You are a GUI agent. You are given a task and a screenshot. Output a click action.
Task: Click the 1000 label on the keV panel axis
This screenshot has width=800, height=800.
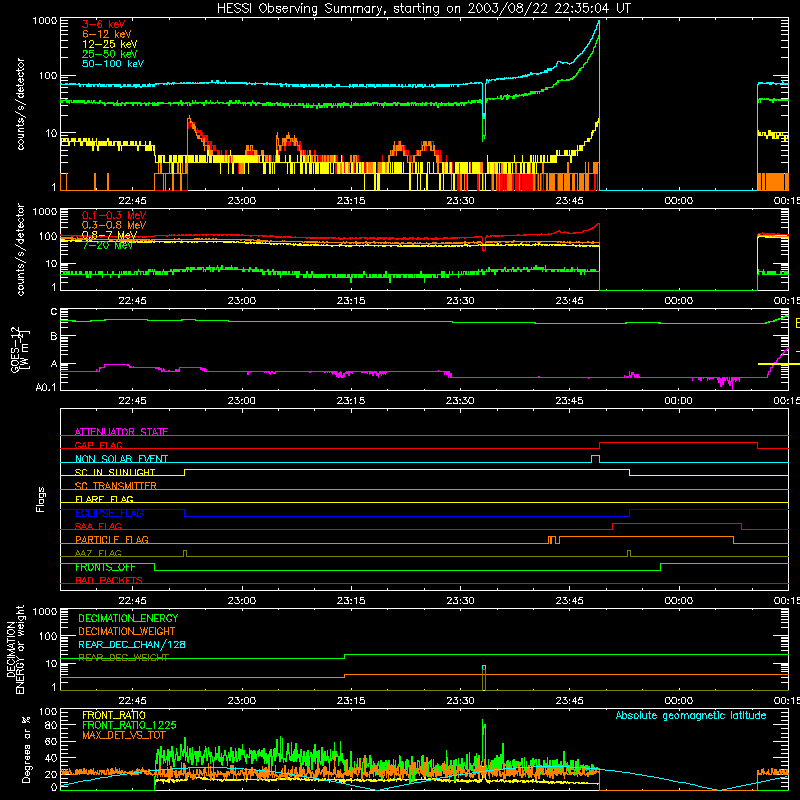click(x=45, y=21)
